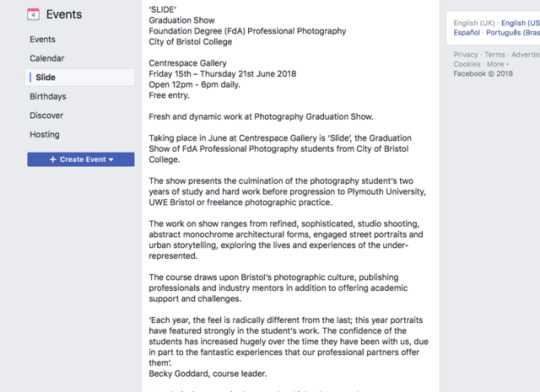The width and height of the screenshot is (540, 392).
Task: Open the Advertising footer link
Action: 526,54
